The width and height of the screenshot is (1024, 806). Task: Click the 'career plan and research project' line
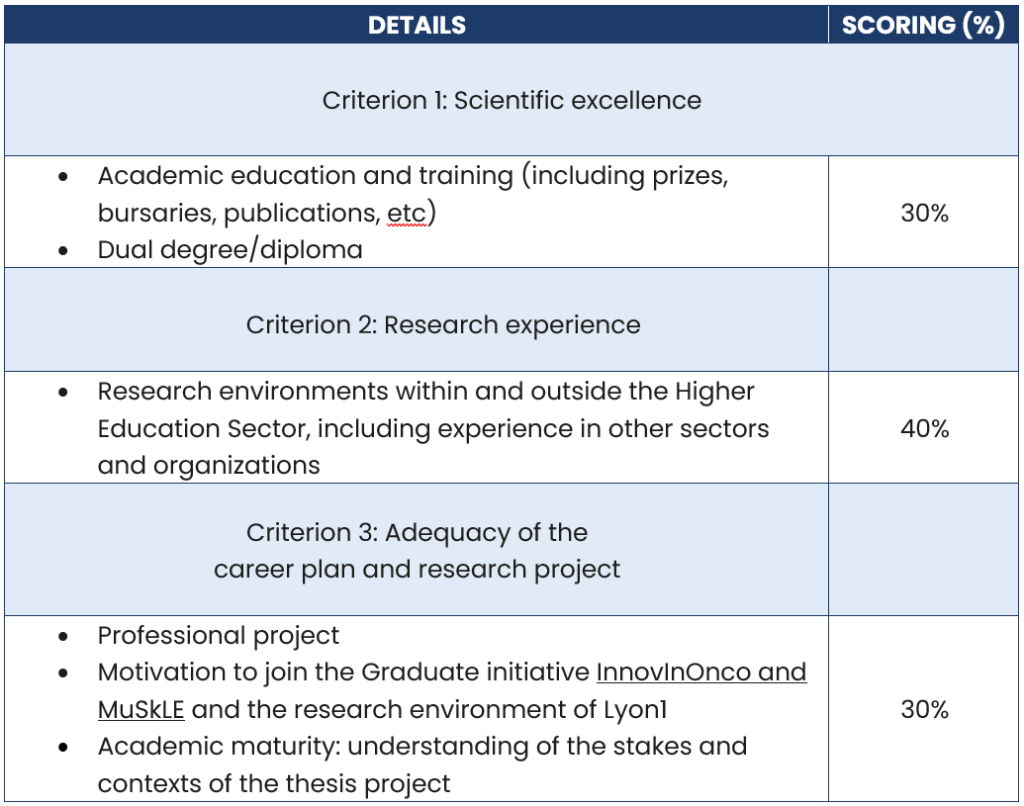tap(417, 569)
